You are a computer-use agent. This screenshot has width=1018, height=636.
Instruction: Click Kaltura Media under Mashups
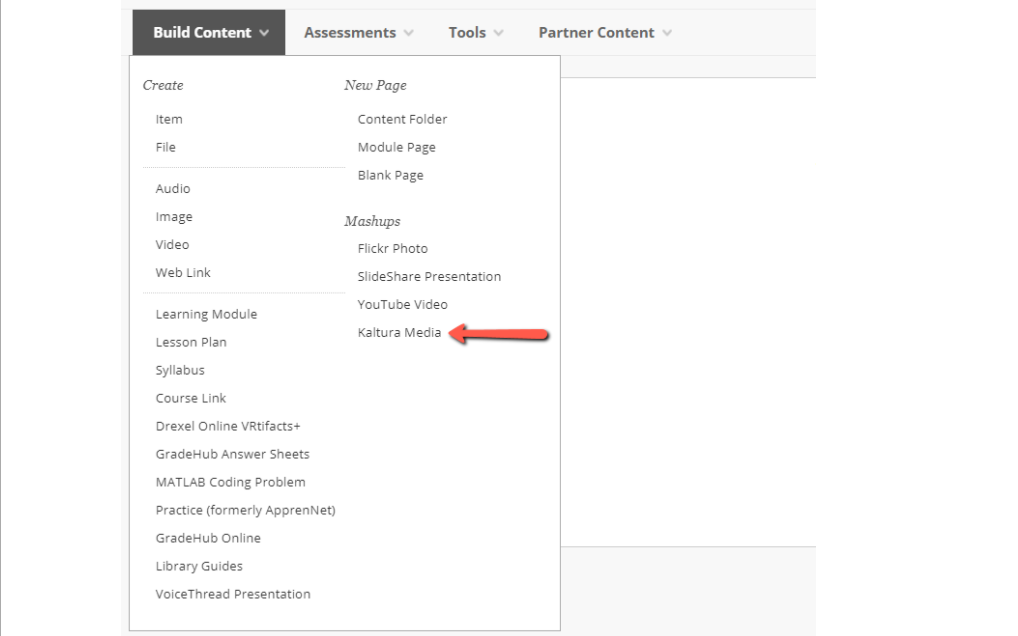pos(399,332)
